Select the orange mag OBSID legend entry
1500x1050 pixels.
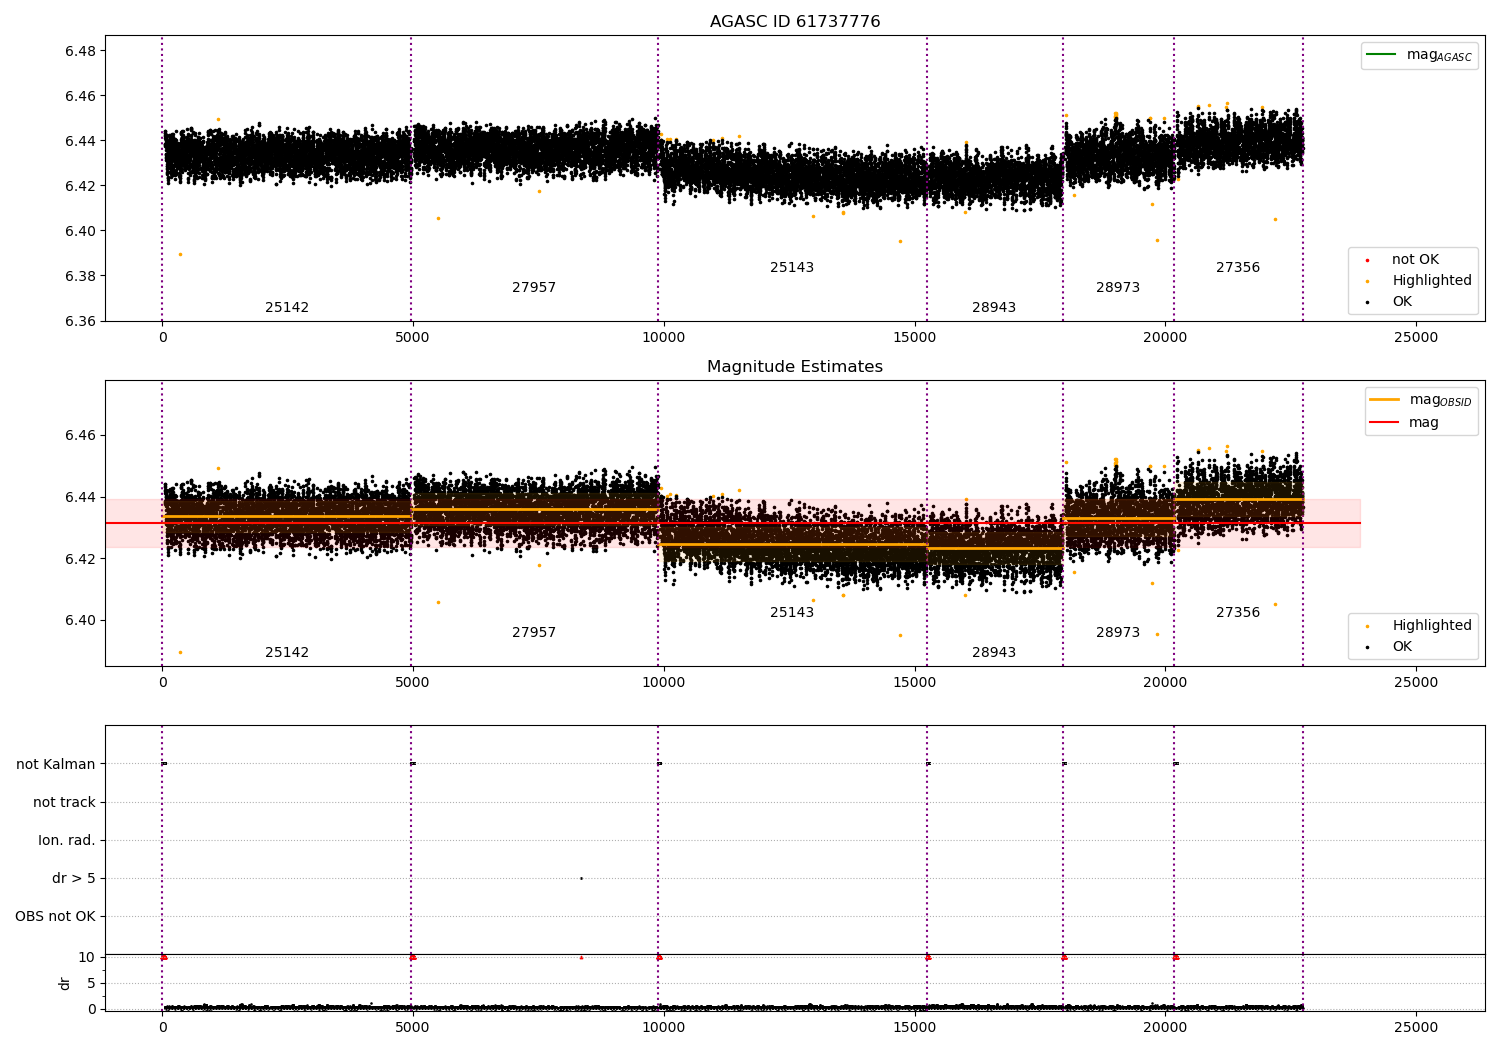pos(1420,400)
